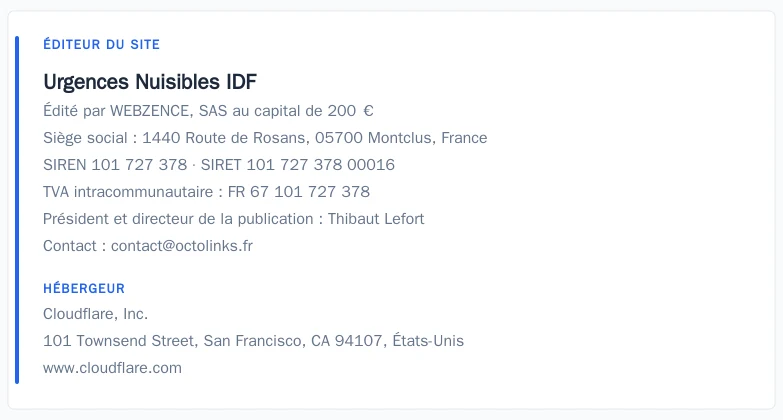Click the Siège social address line
Screen dimensions: 783x420
tap(265, 138)
